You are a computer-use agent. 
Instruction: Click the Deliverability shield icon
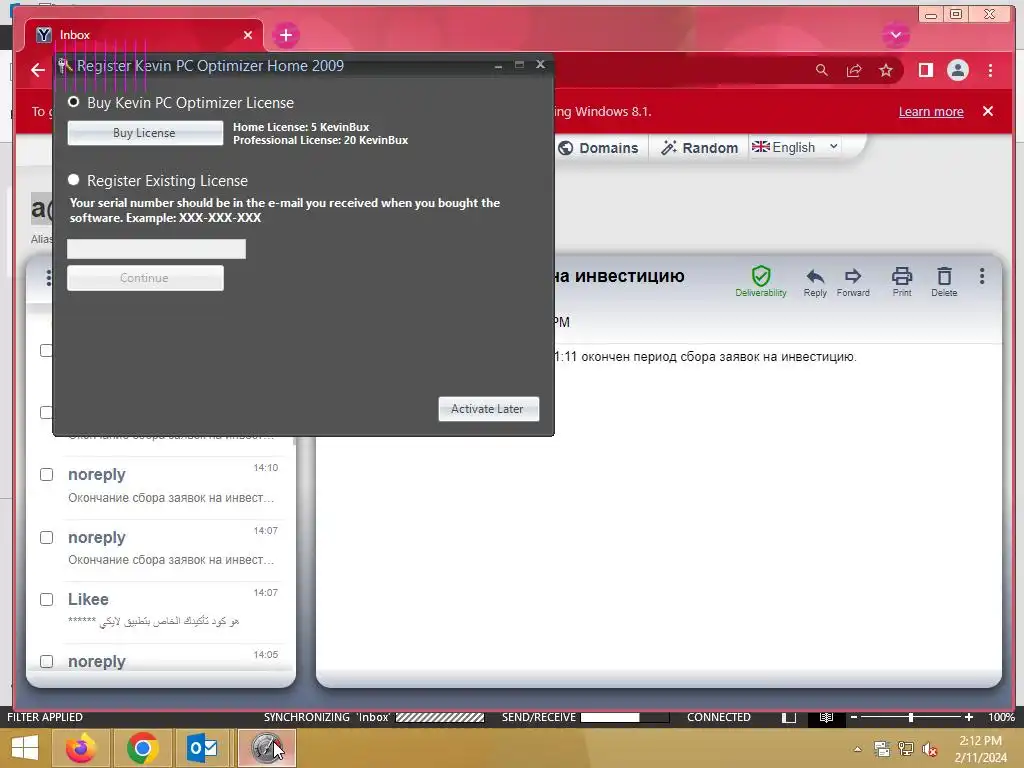[761, 281]
